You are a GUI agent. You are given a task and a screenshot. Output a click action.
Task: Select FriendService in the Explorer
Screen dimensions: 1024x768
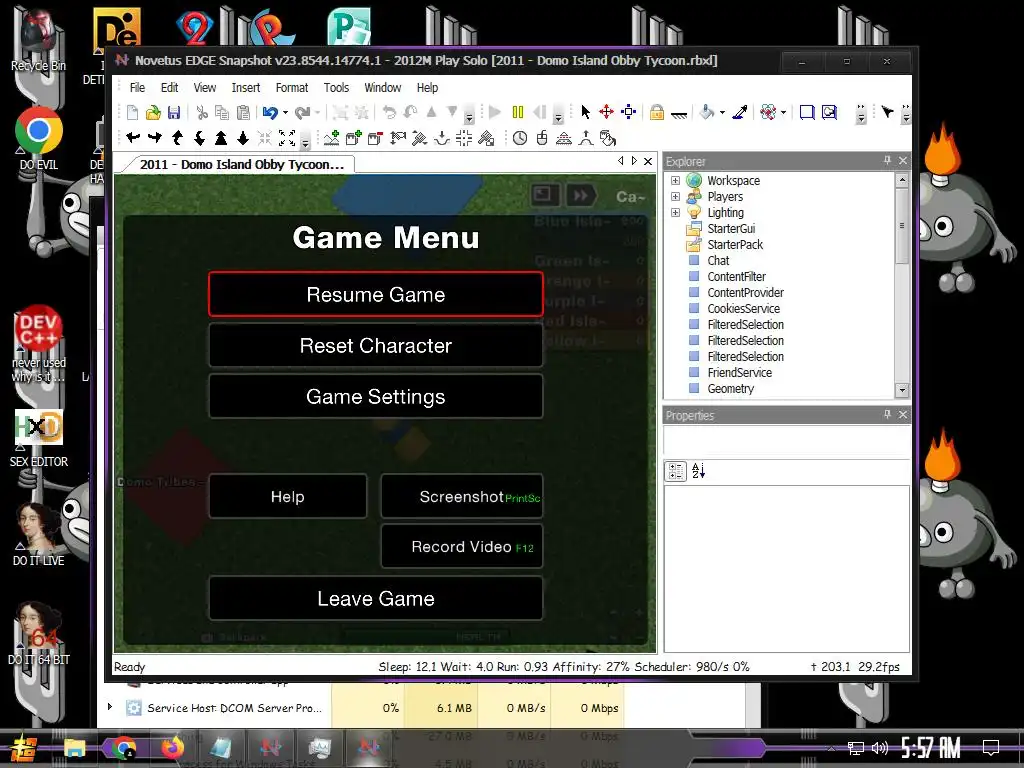tap(739, 372)
